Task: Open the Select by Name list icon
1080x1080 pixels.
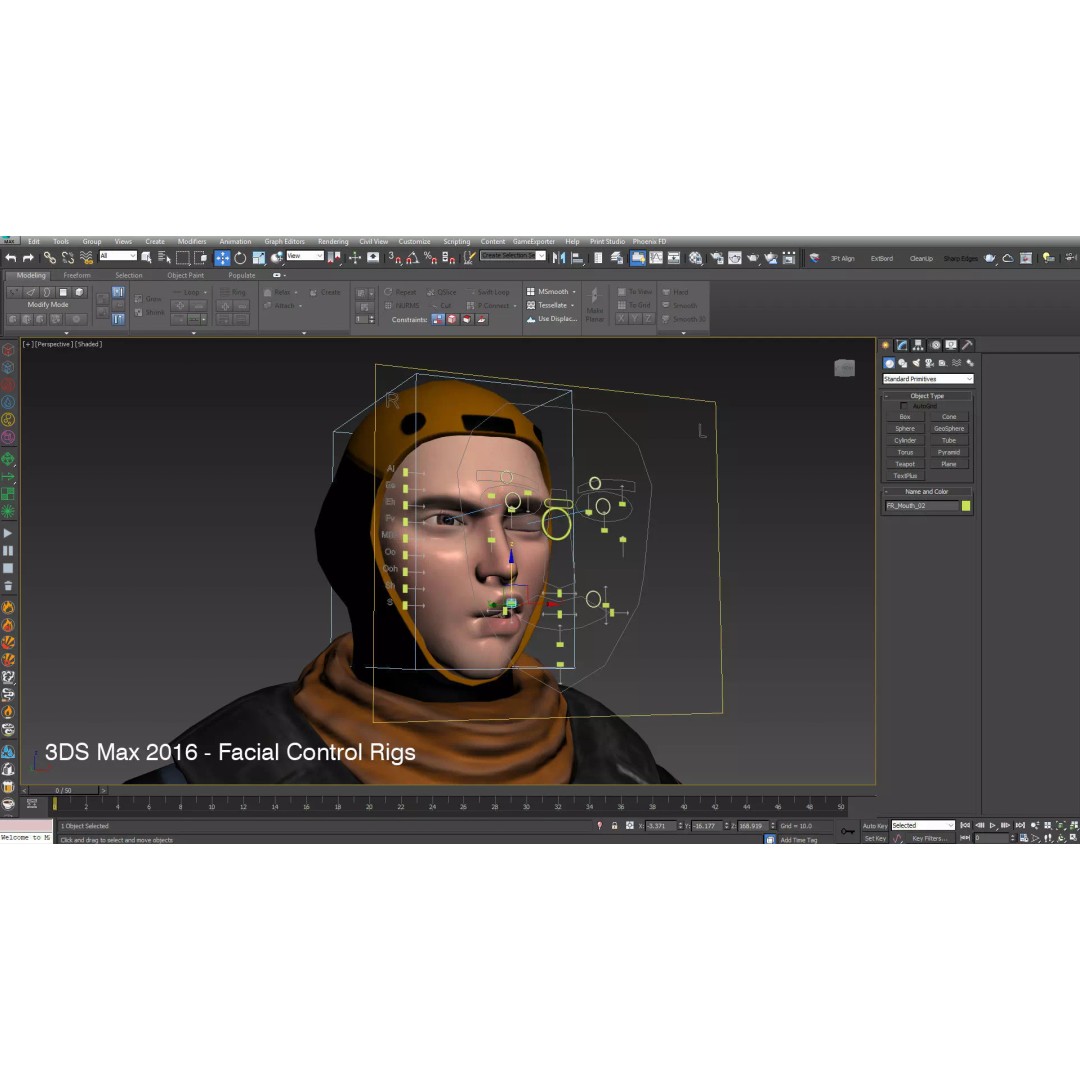Action: point(164,258)
